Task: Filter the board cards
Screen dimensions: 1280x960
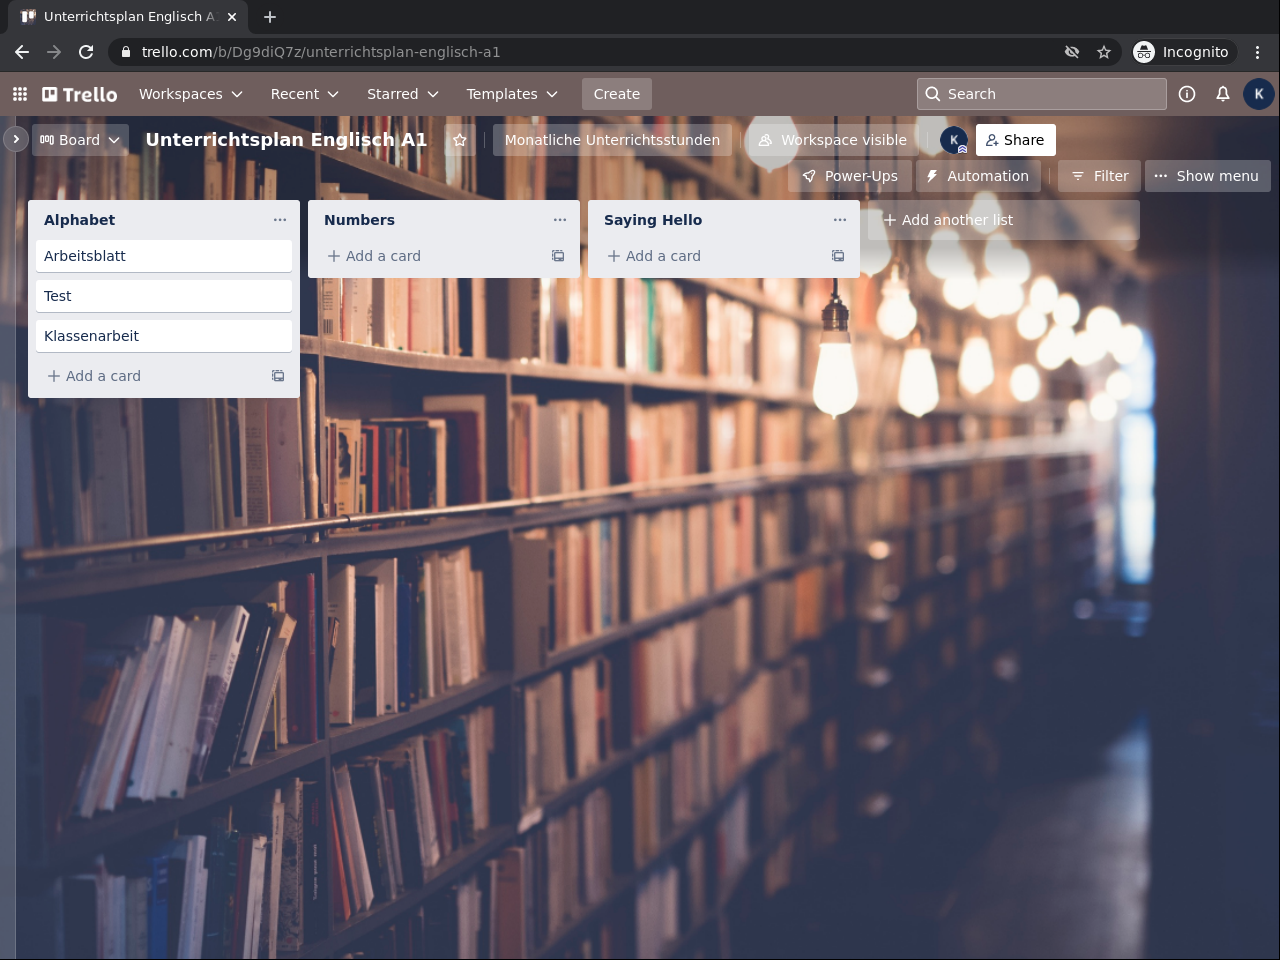Action: 1100,176
